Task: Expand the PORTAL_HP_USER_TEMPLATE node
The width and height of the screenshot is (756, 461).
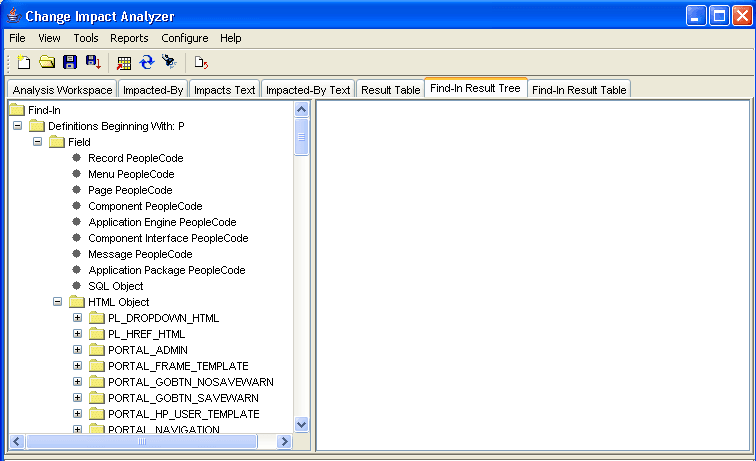Action: (x=77, y=413)
